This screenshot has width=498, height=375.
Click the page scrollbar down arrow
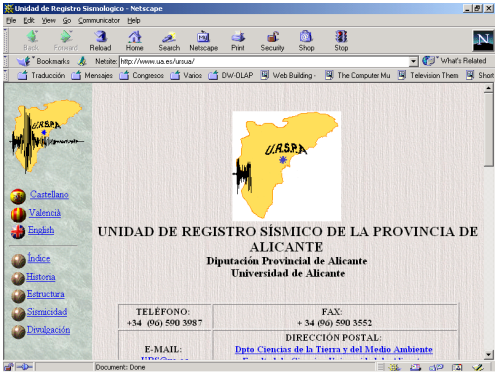488,355
